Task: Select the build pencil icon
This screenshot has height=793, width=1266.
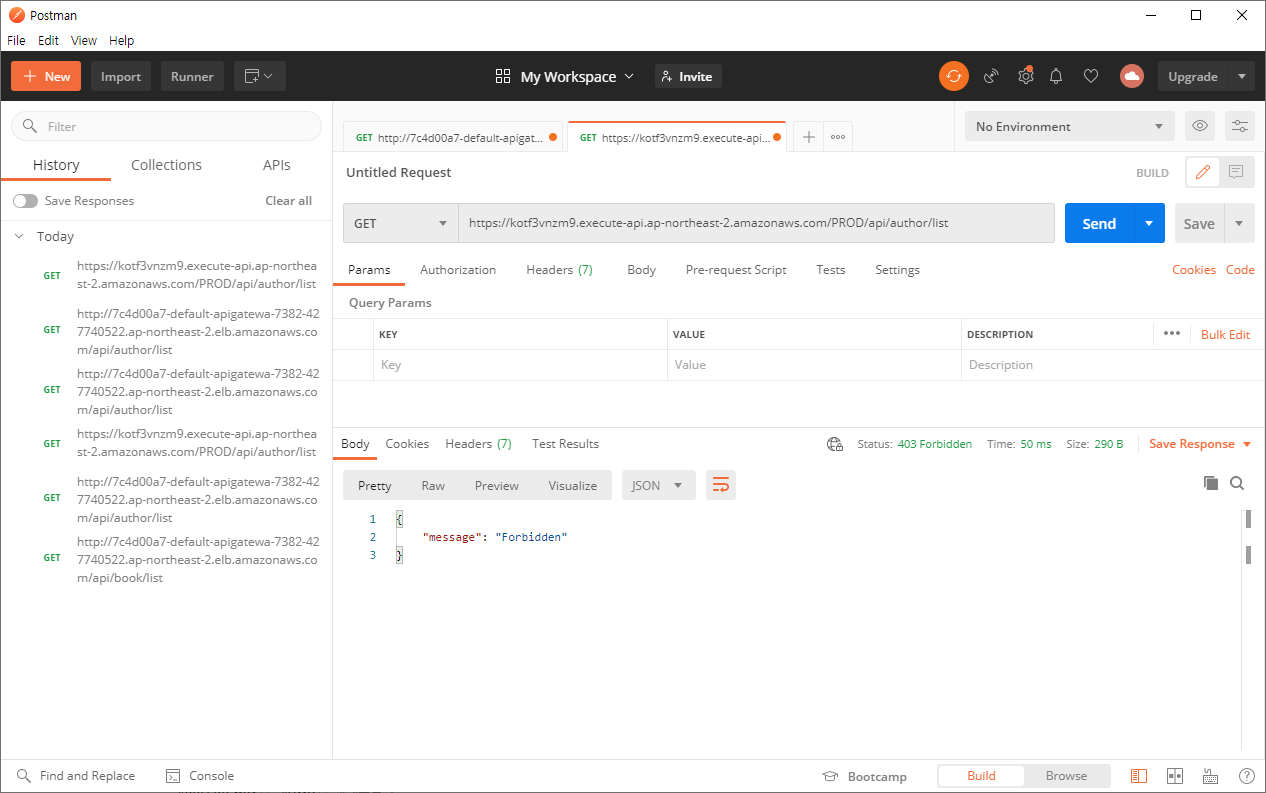Action: (1203, 172)
